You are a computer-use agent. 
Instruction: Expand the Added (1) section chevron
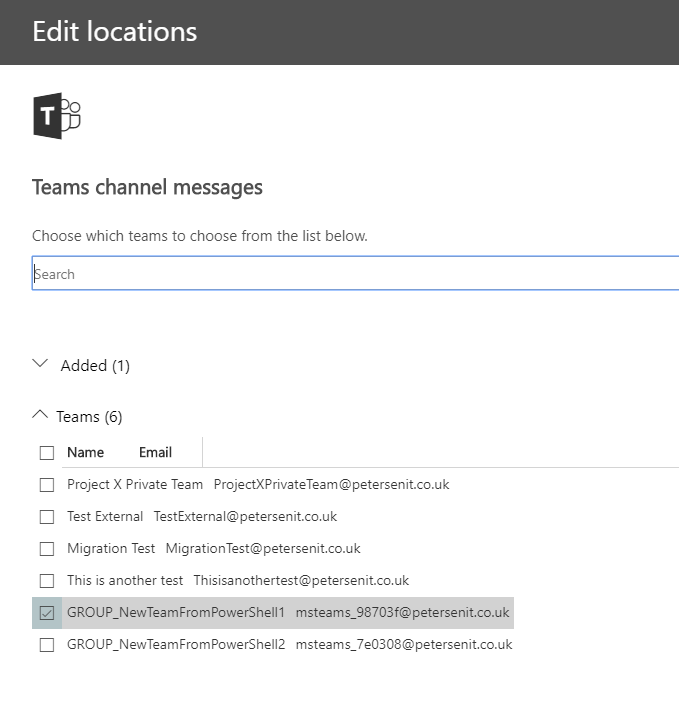click(x=41, y=364)
